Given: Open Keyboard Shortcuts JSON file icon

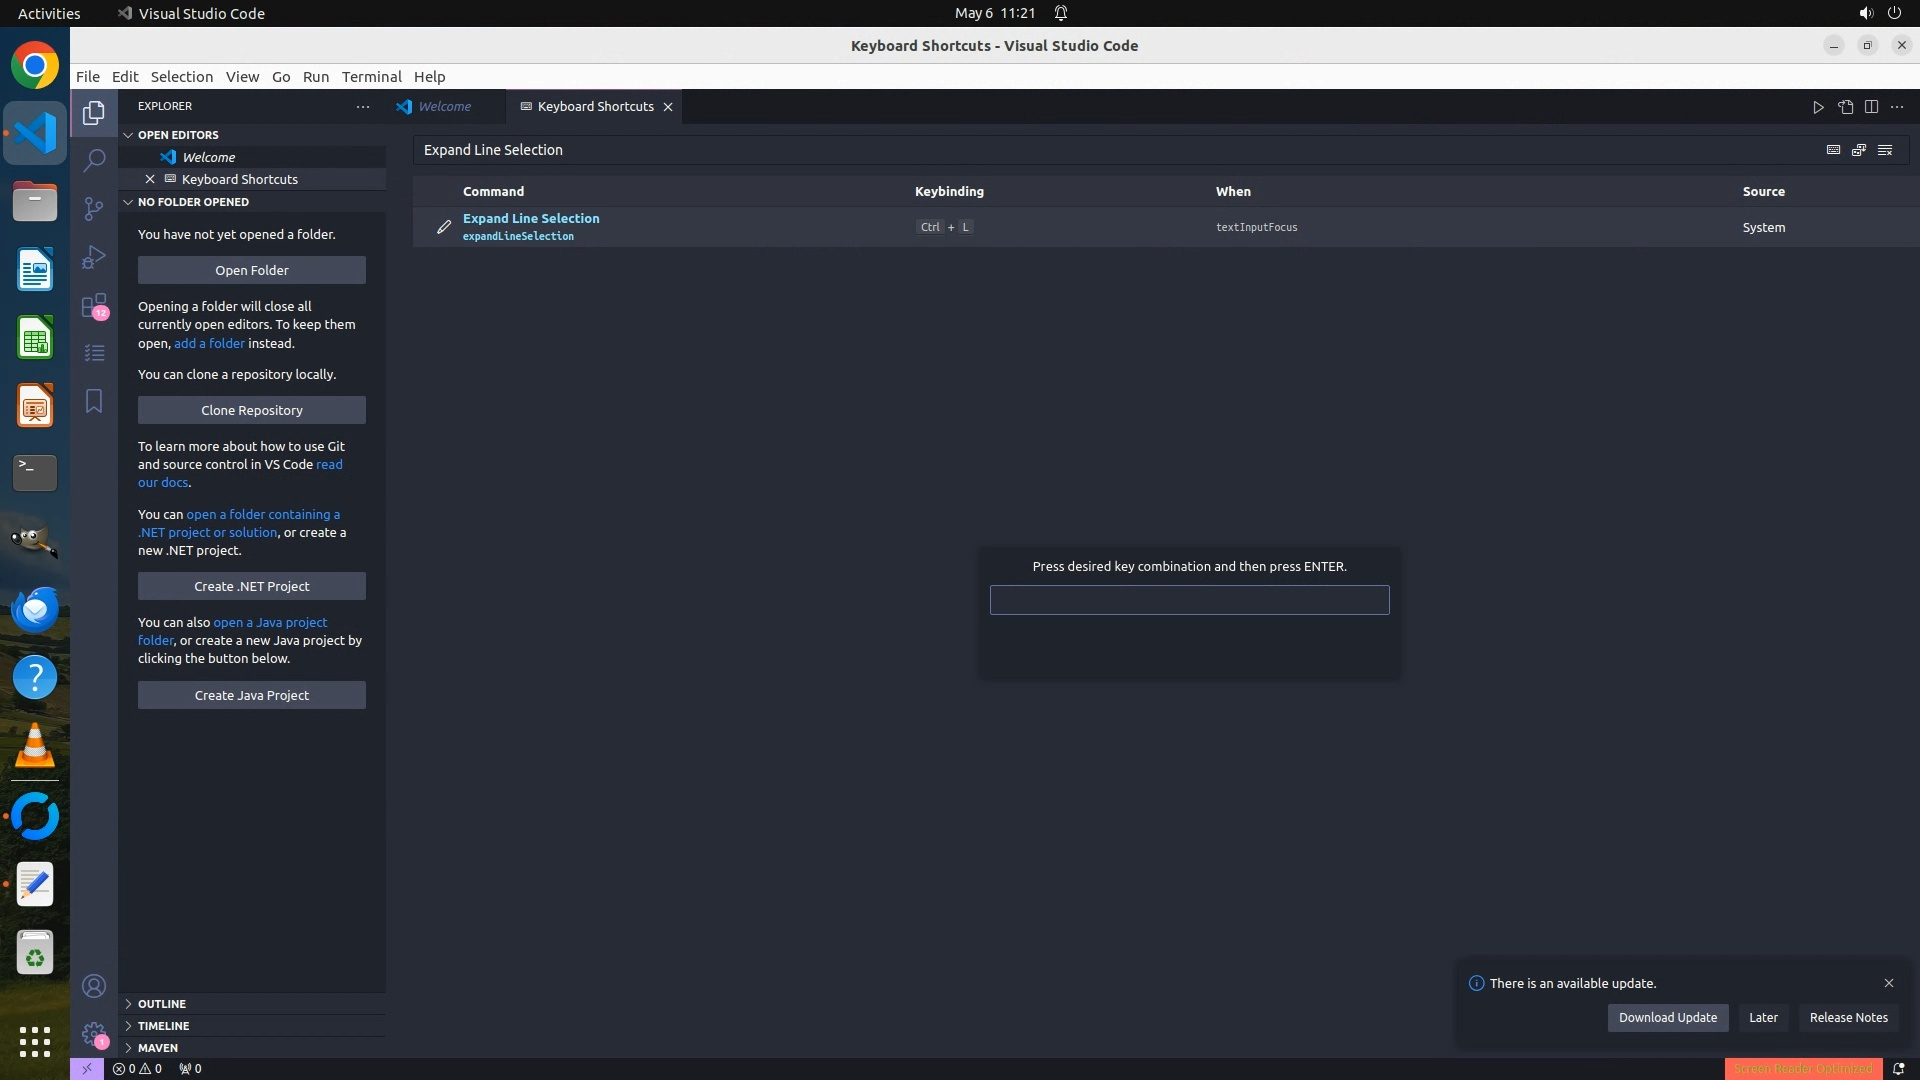Looking at the screenshot, I should [1845, 107].
